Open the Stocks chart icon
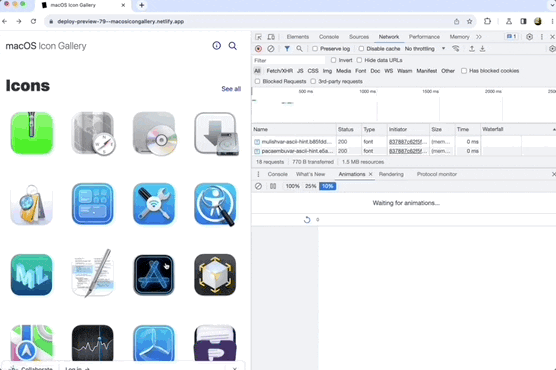The width and height of the screenshot is (556, 370). tap(93, 343)
